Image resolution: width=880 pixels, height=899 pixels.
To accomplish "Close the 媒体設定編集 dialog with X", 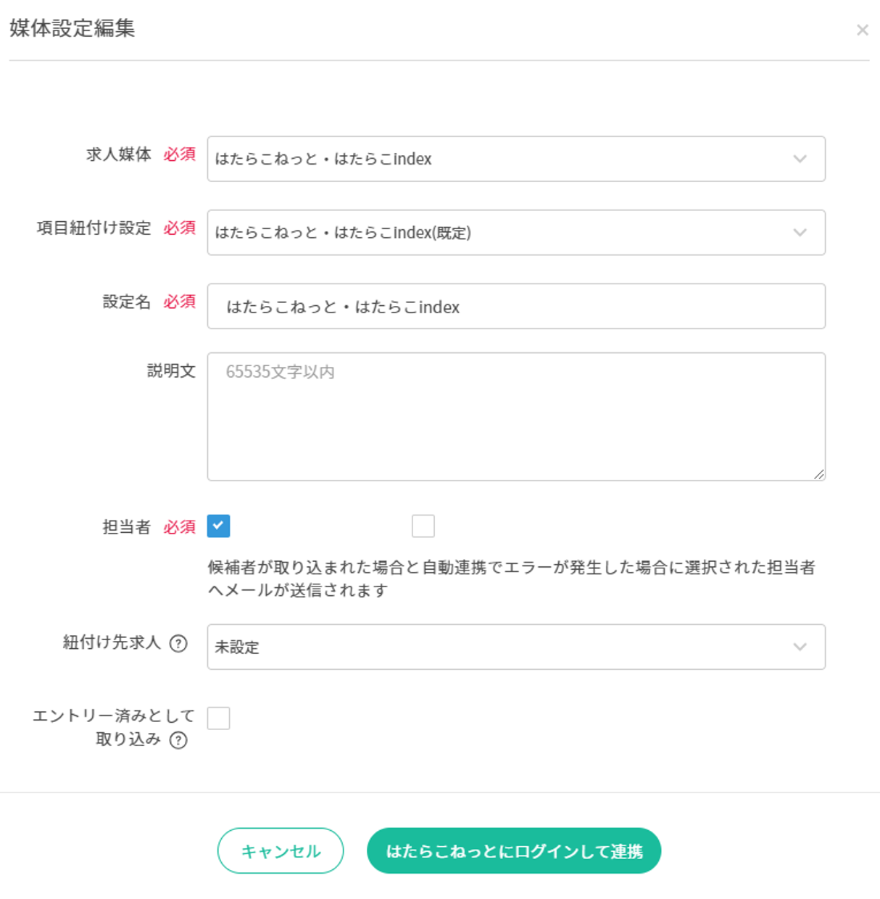I will click(x=862, y=30).
